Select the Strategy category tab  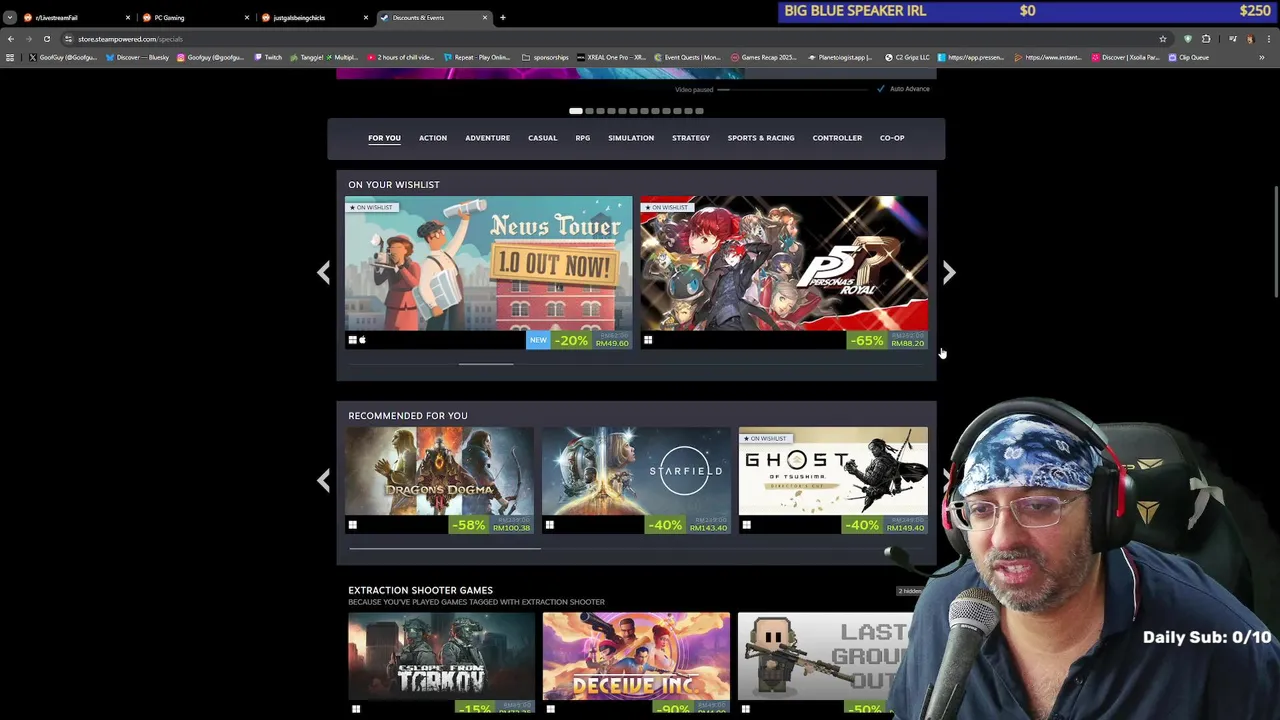click(691, 138)
